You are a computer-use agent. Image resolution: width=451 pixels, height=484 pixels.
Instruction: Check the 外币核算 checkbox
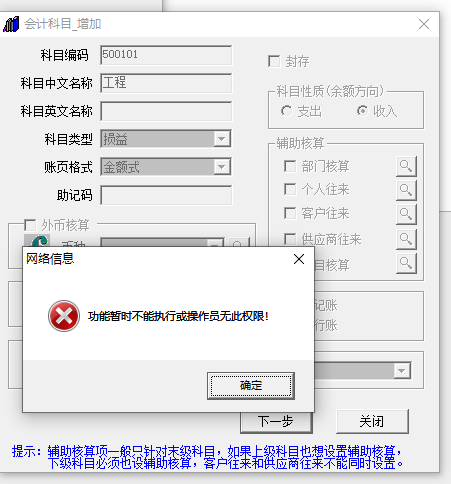pos(30,225)
